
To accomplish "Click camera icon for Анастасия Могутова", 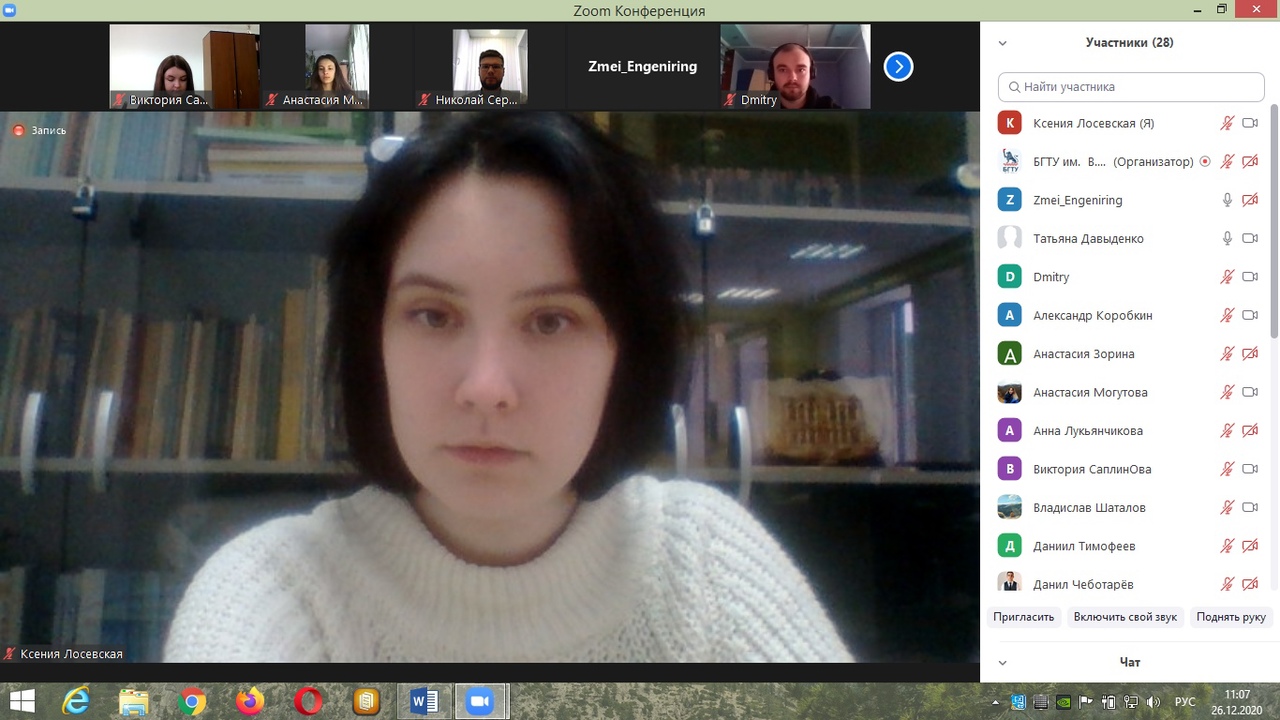I will point(1249,392).
